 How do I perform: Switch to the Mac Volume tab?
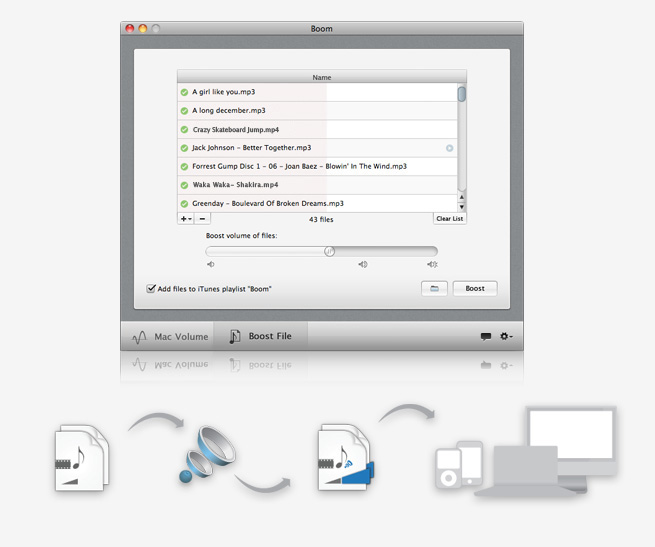click(169, 336)
